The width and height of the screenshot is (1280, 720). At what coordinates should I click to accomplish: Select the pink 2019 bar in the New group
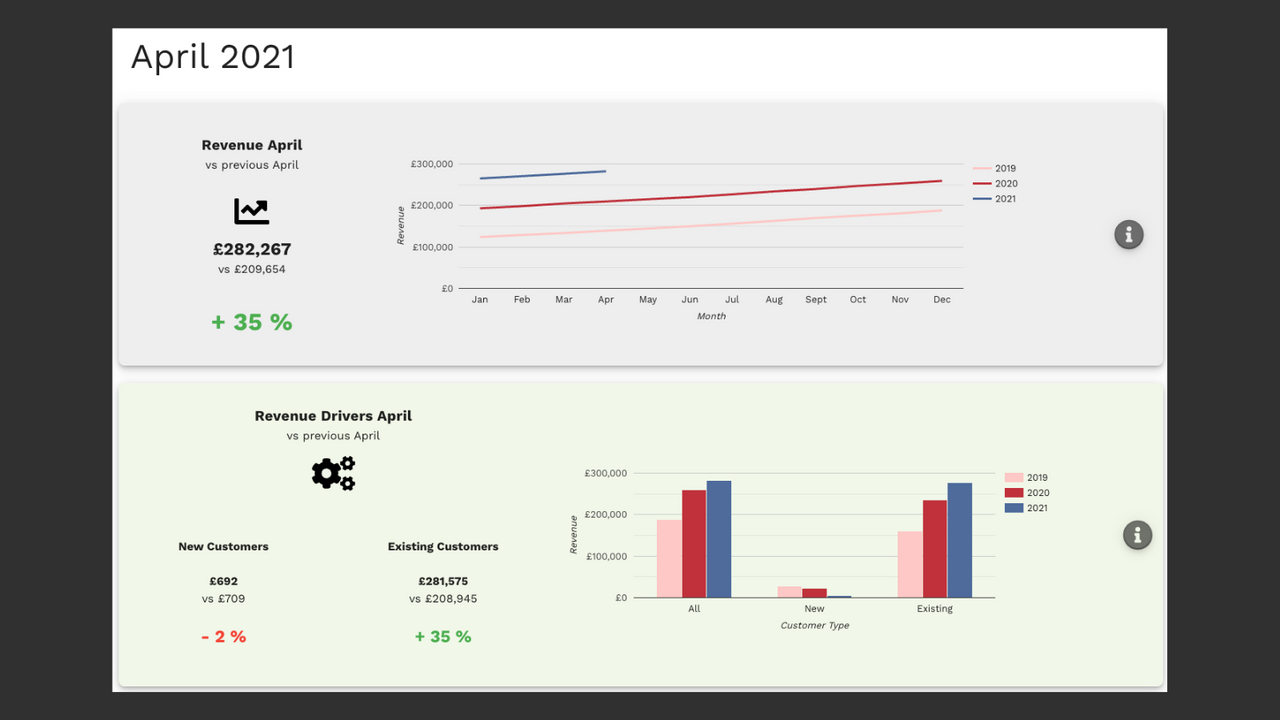coord(790,592)
